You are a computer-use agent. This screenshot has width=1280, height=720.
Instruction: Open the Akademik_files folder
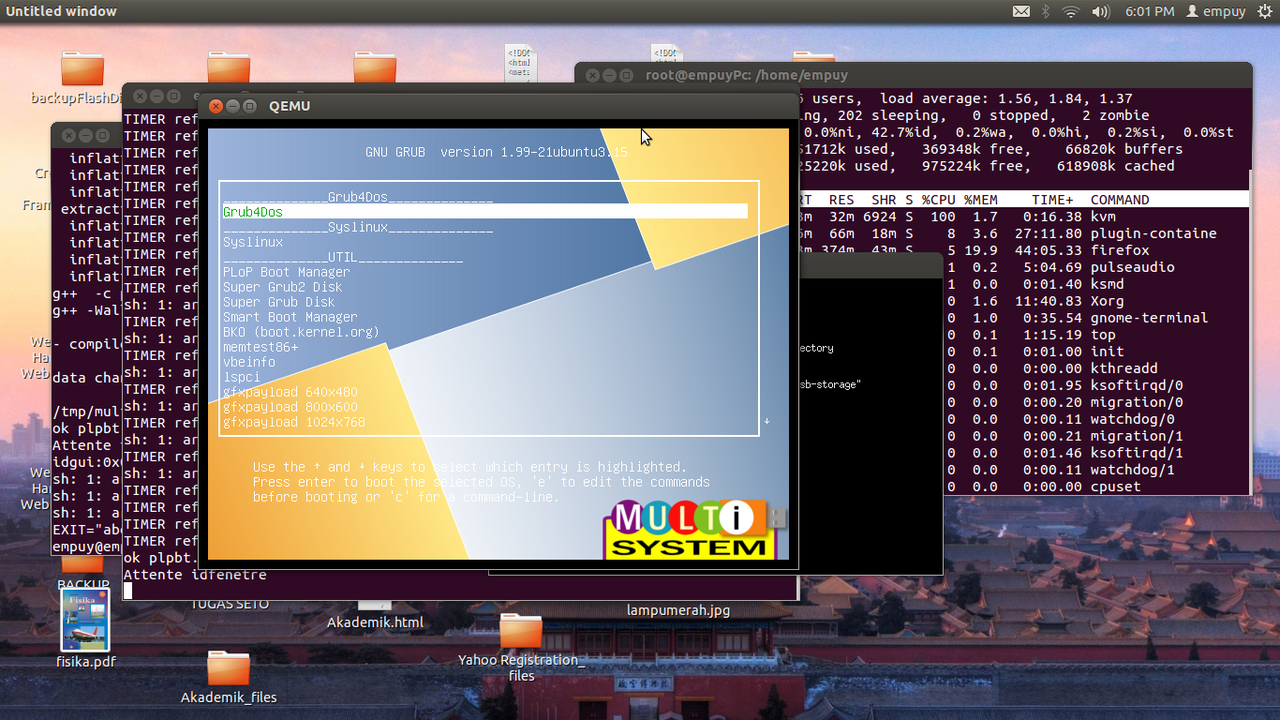pyautogui.click(x=228, y=670)
